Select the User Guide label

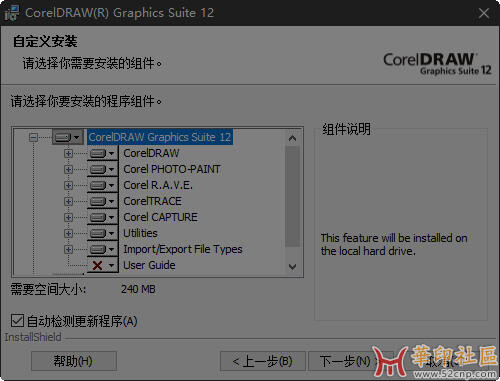149,265
